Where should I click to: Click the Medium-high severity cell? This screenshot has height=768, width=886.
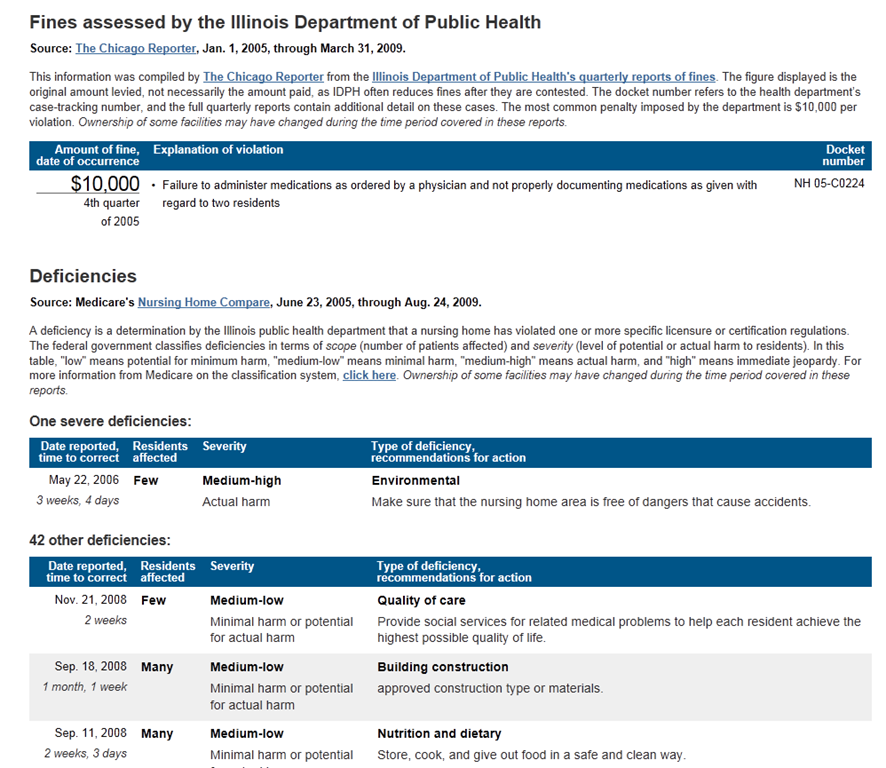[x=242, y=481]
